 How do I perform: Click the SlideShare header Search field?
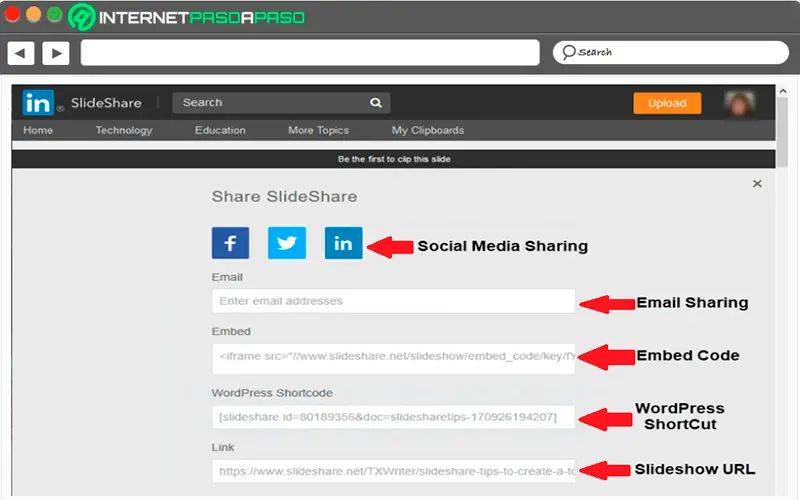coord(281,103)
